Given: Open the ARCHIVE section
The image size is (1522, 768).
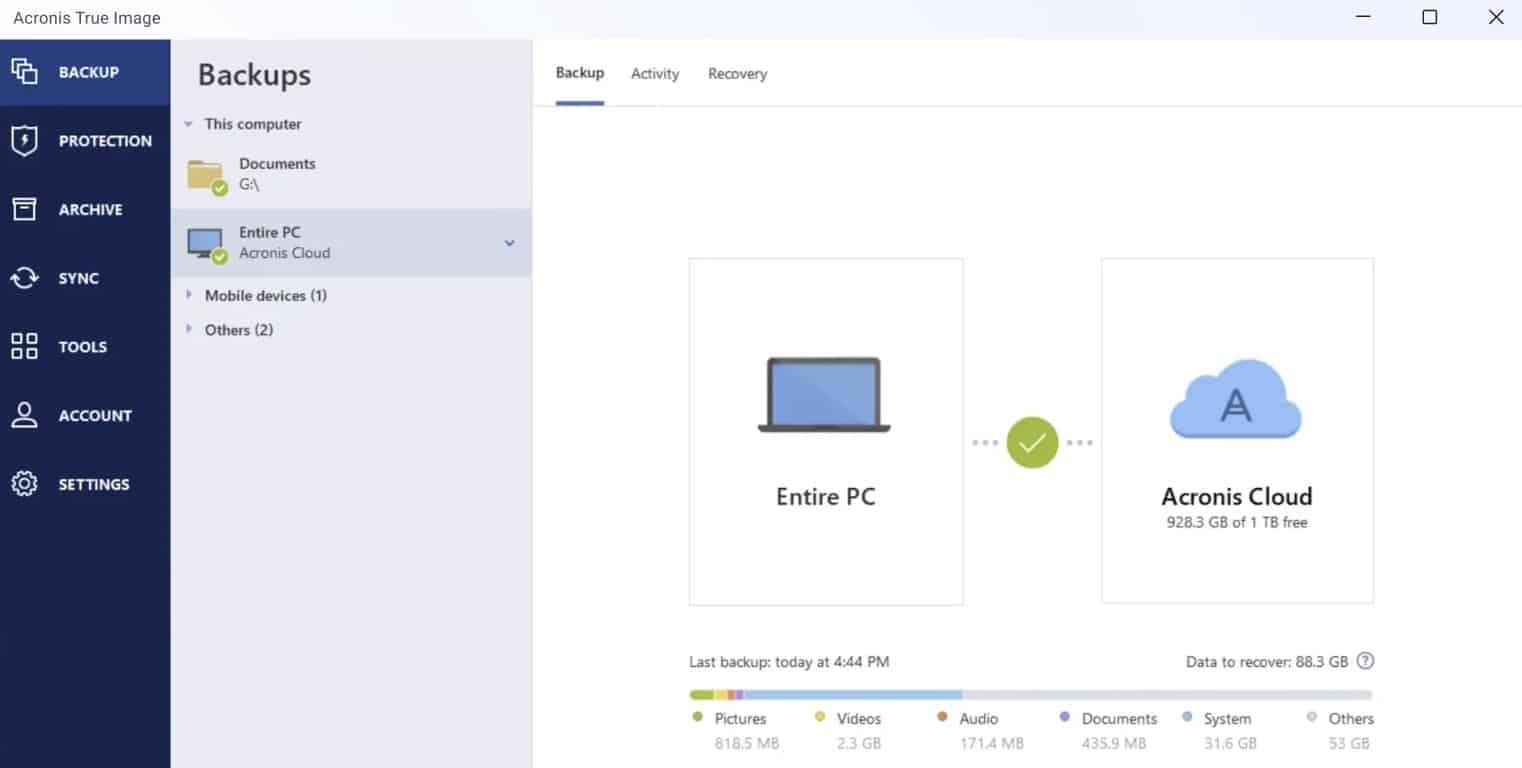Looking at the screenshot, I should click(x=85, y=210).
